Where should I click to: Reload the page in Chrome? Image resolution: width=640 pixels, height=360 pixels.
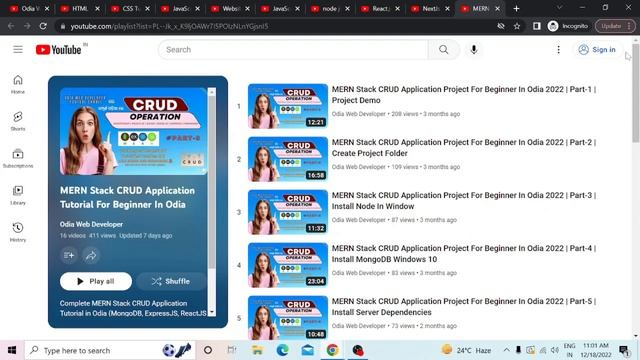tap(43, 26)
